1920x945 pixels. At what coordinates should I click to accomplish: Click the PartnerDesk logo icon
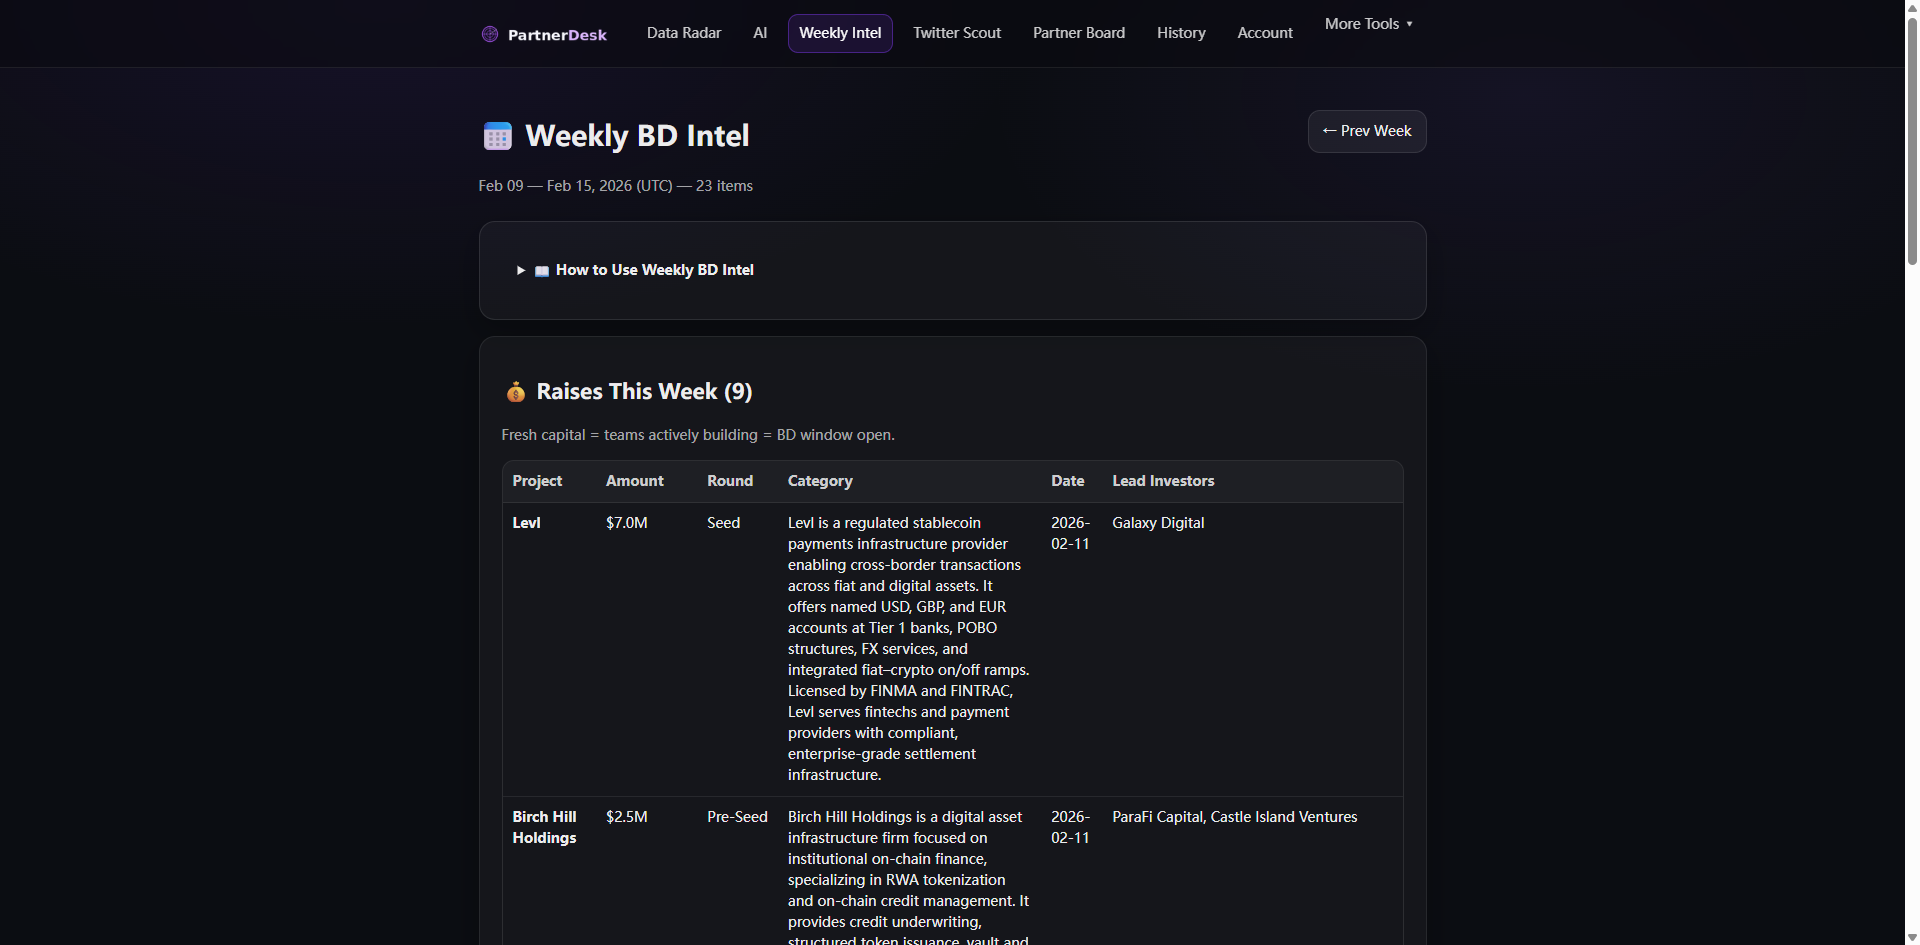click(x=490, y=34)
